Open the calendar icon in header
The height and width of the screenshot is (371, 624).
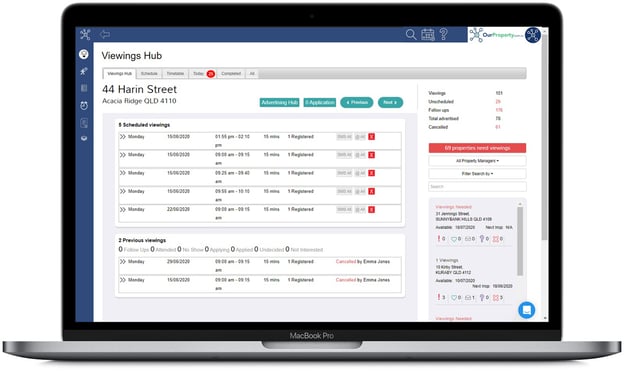[428, 35]
